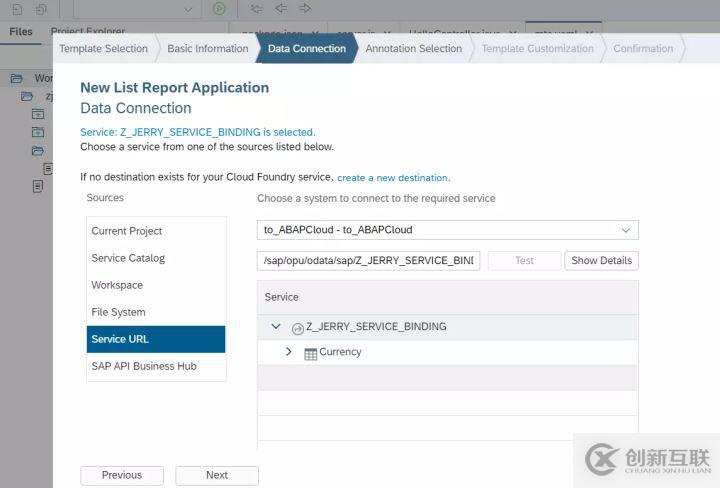Click the beautify icon left of the back arrow
The image size is (720, 488).
coord(256,8)
